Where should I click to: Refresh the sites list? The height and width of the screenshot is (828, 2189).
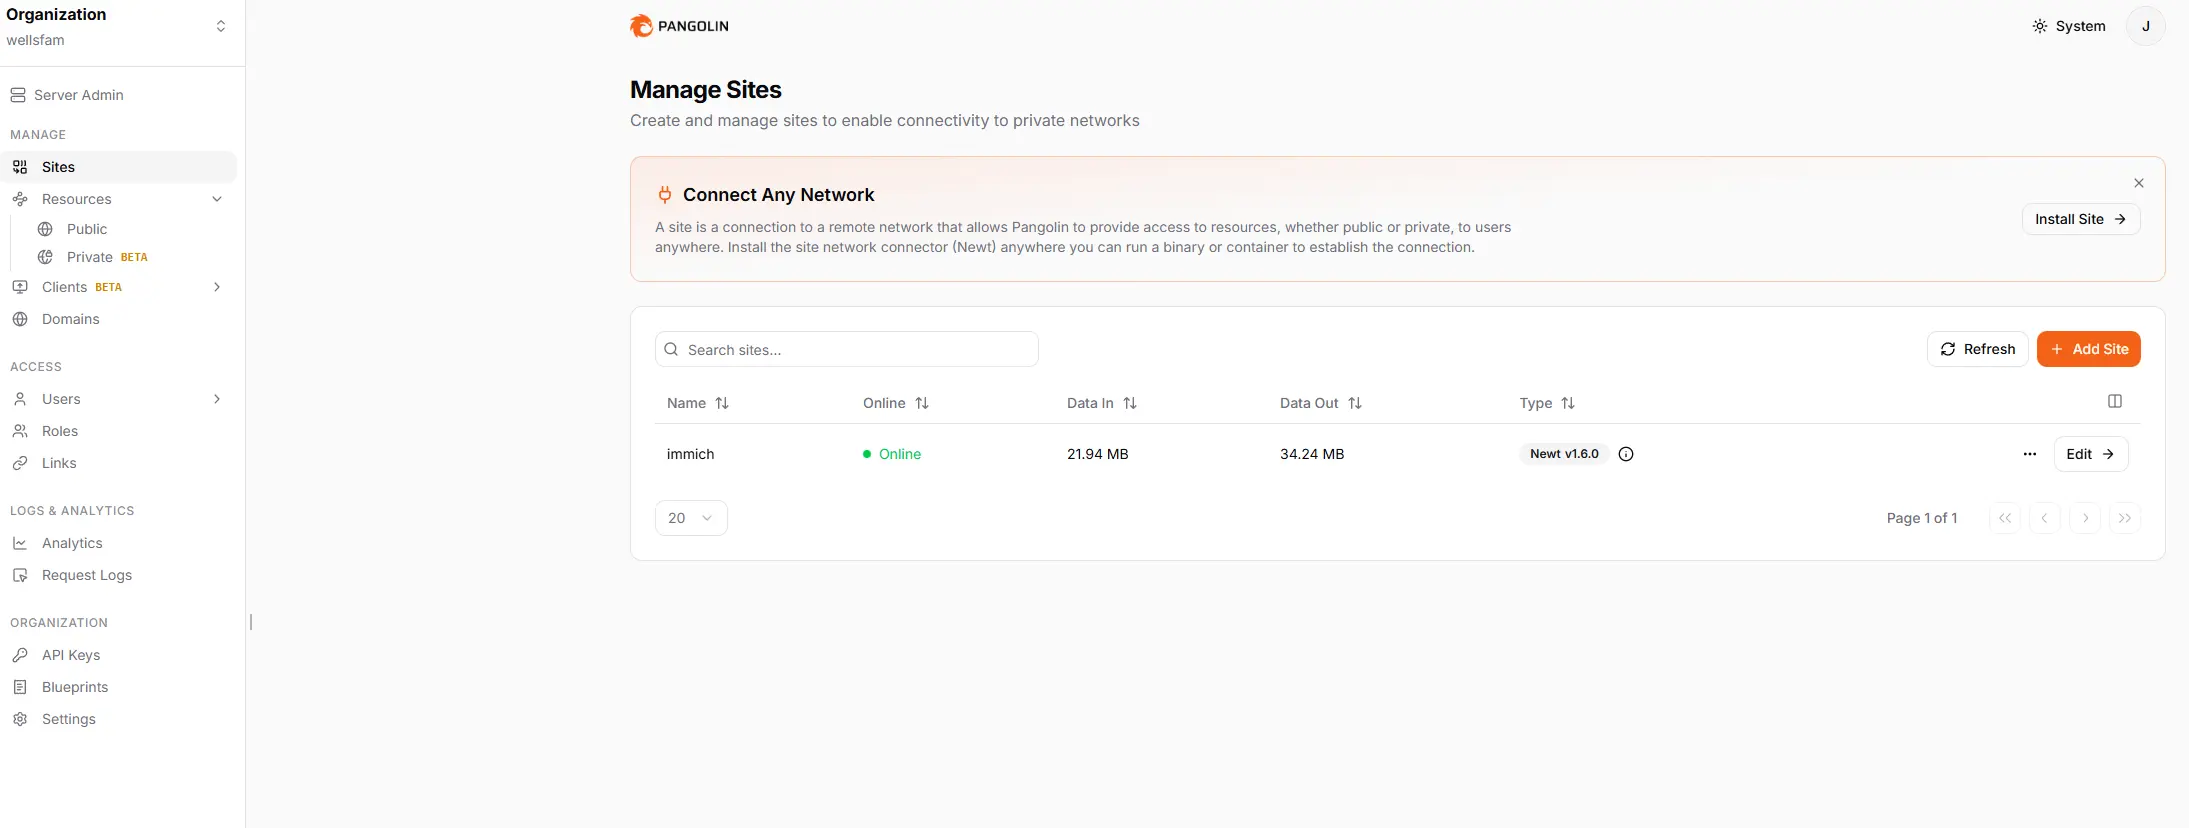[1978, 349]
